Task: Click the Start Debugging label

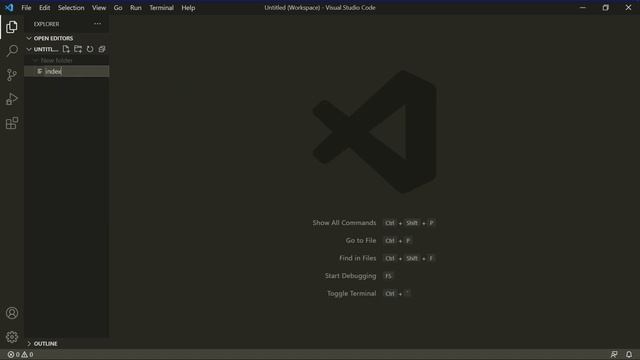Action: click(x=351, y=276)
